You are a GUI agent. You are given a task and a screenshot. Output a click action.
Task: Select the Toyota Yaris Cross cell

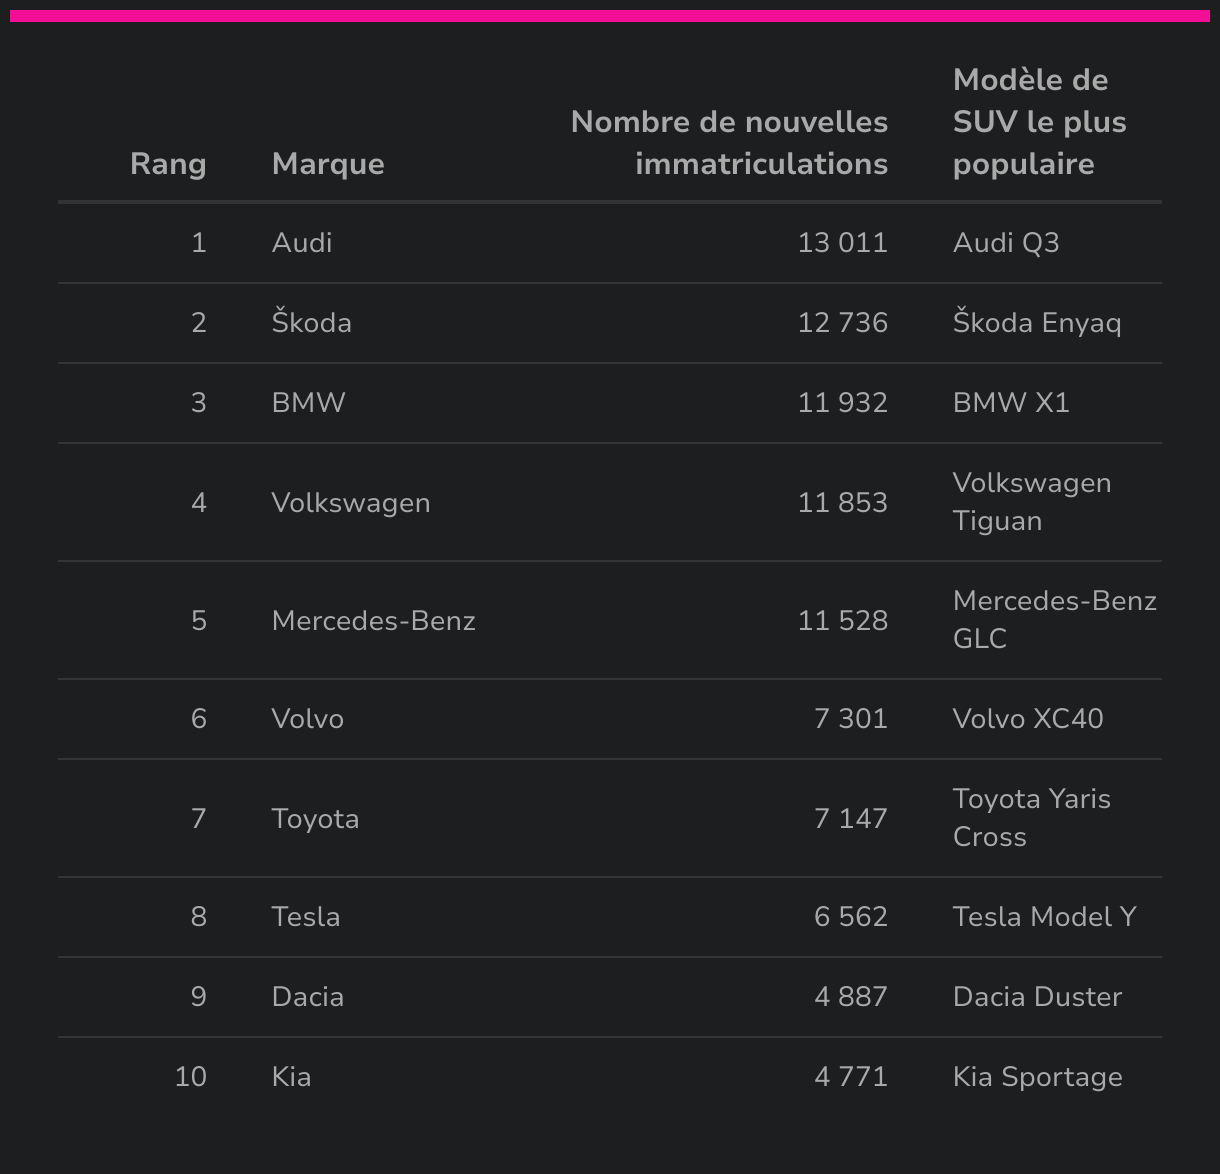click(x=1031, y=818)
